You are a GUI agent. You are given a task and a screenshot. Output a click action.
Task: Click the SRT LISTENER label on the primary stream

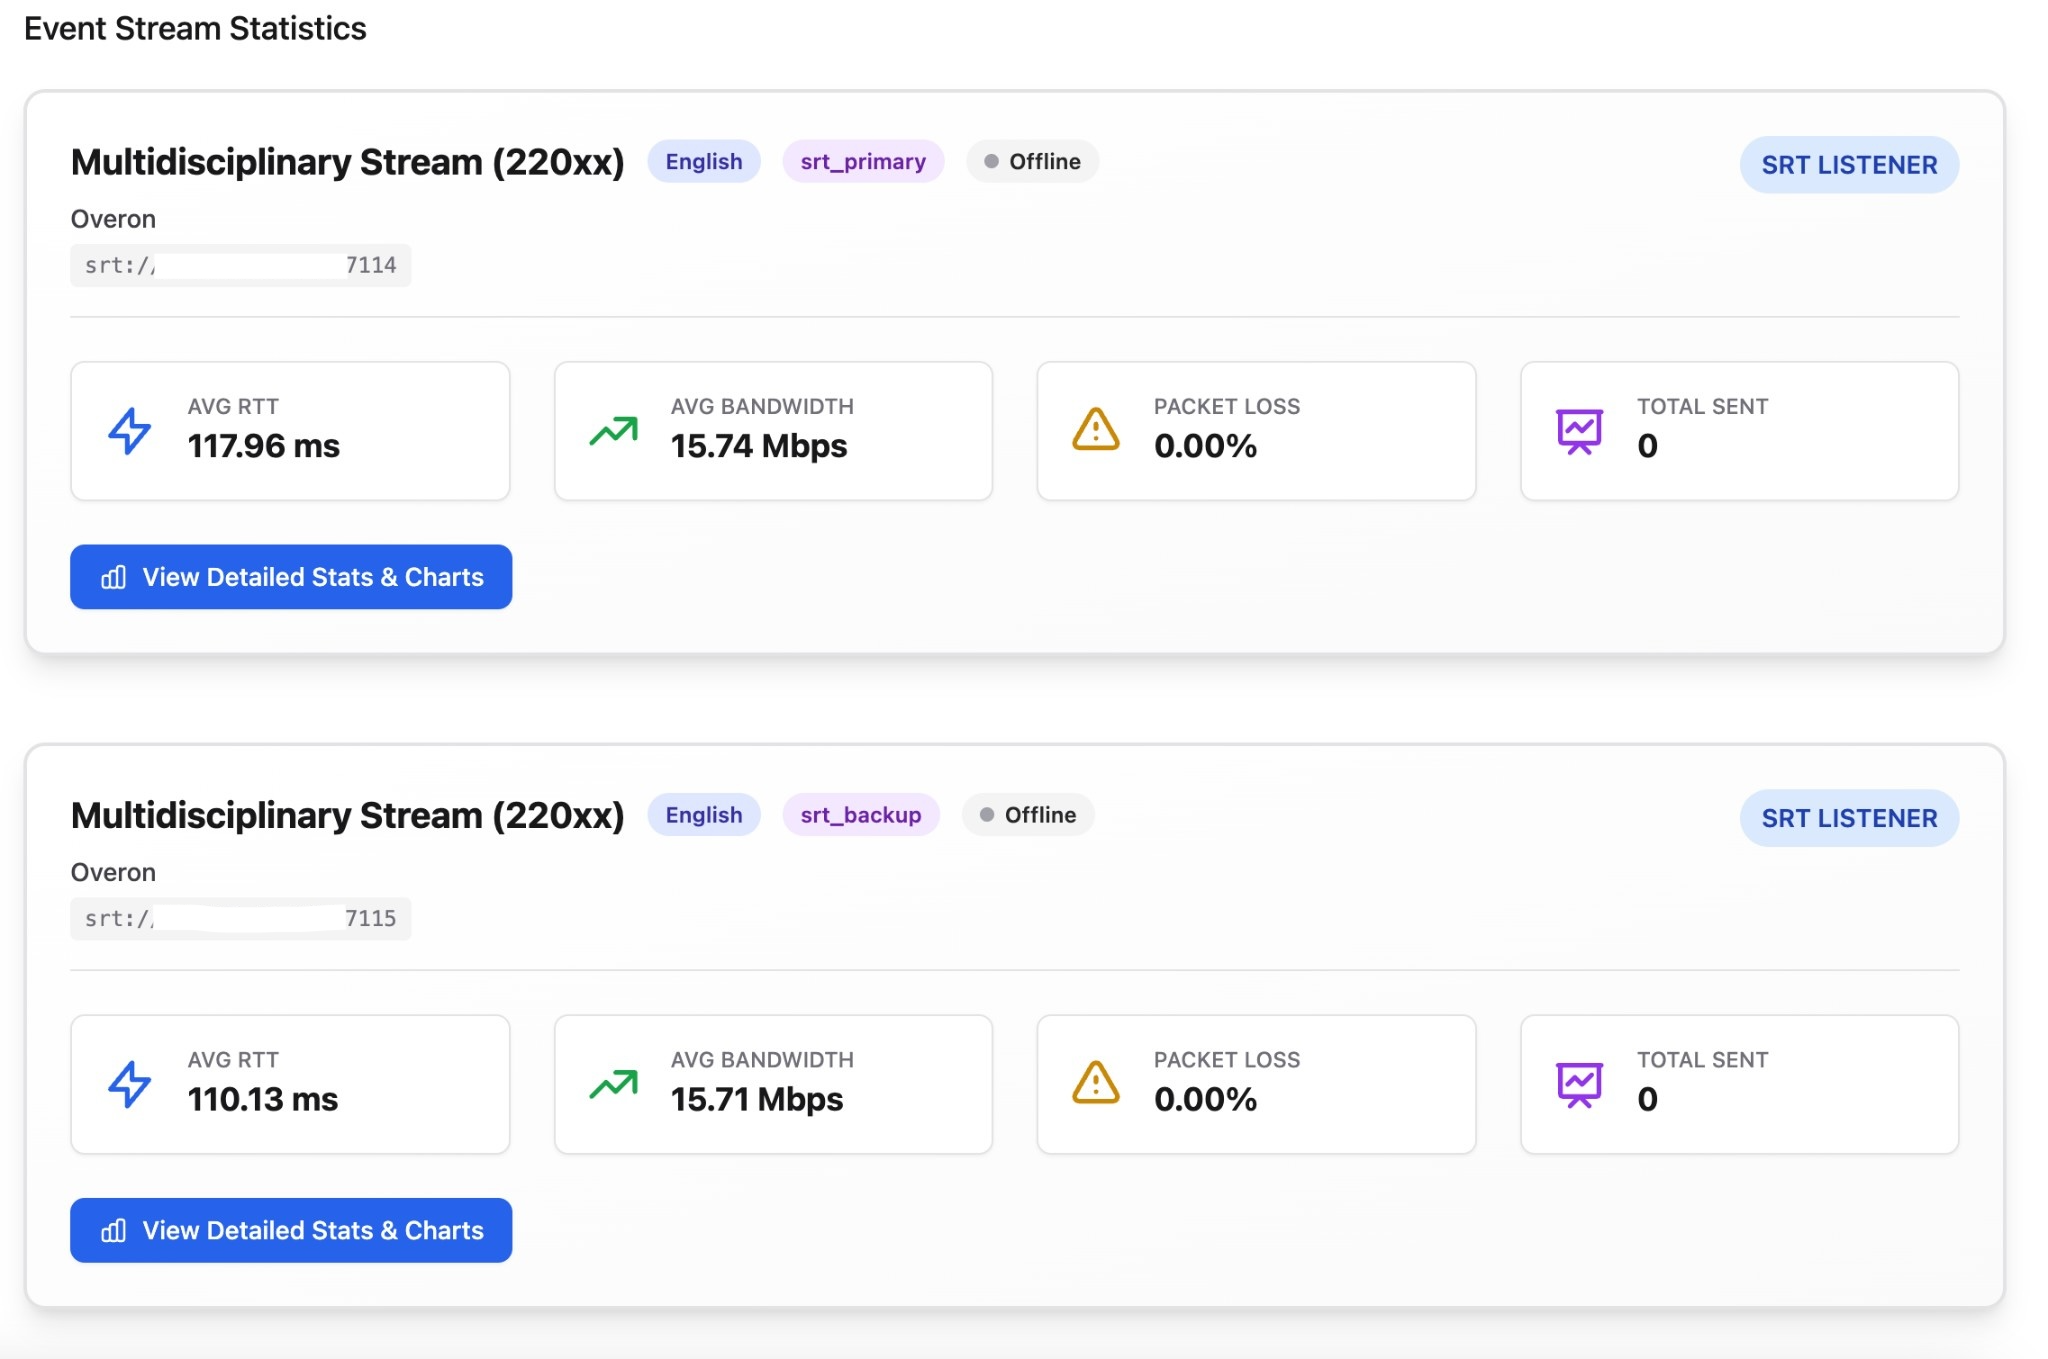pyautogui.click(x=1849, y=164)
